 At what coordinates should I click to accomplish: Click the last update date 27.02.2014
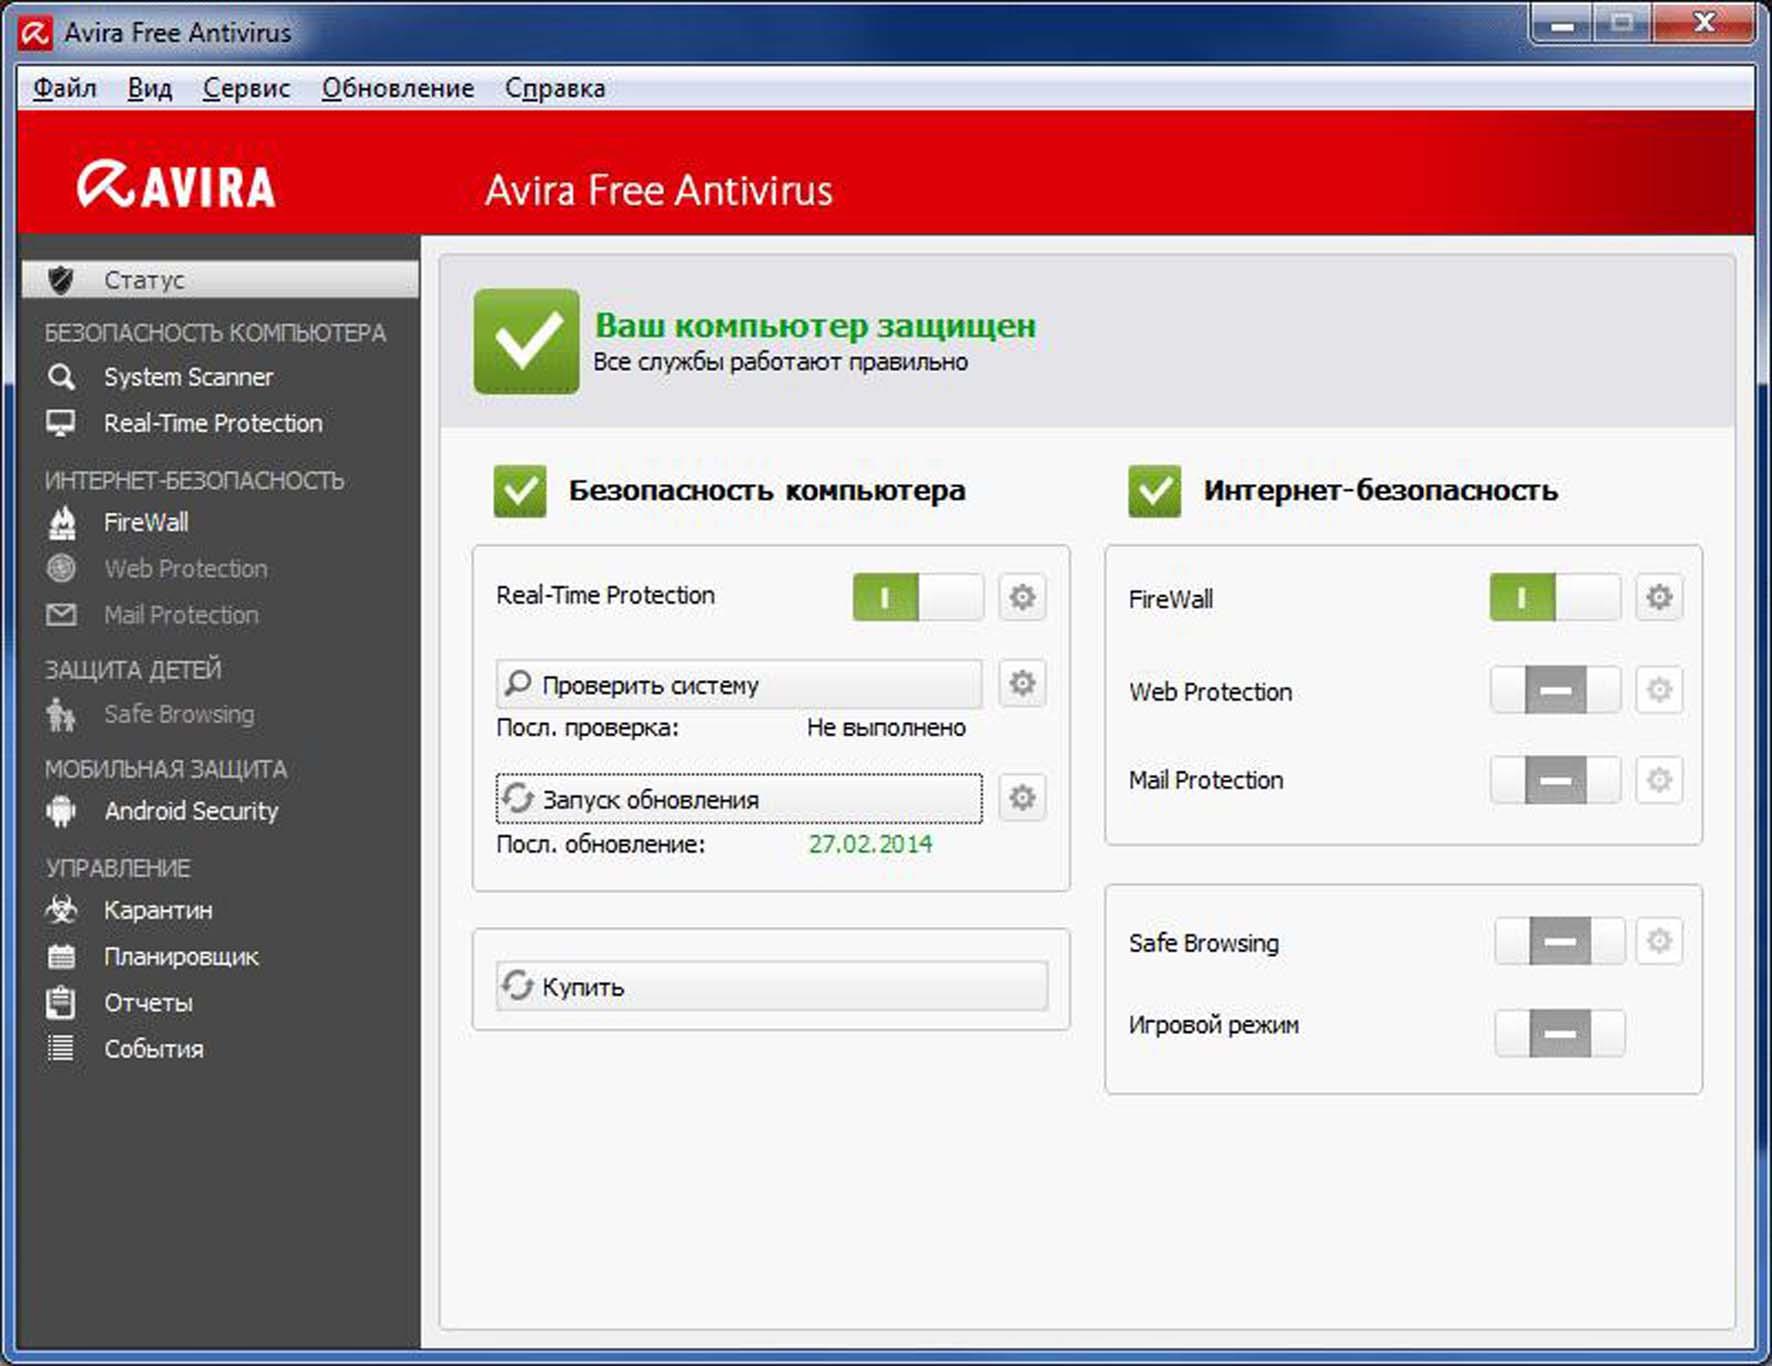(870, 844)
